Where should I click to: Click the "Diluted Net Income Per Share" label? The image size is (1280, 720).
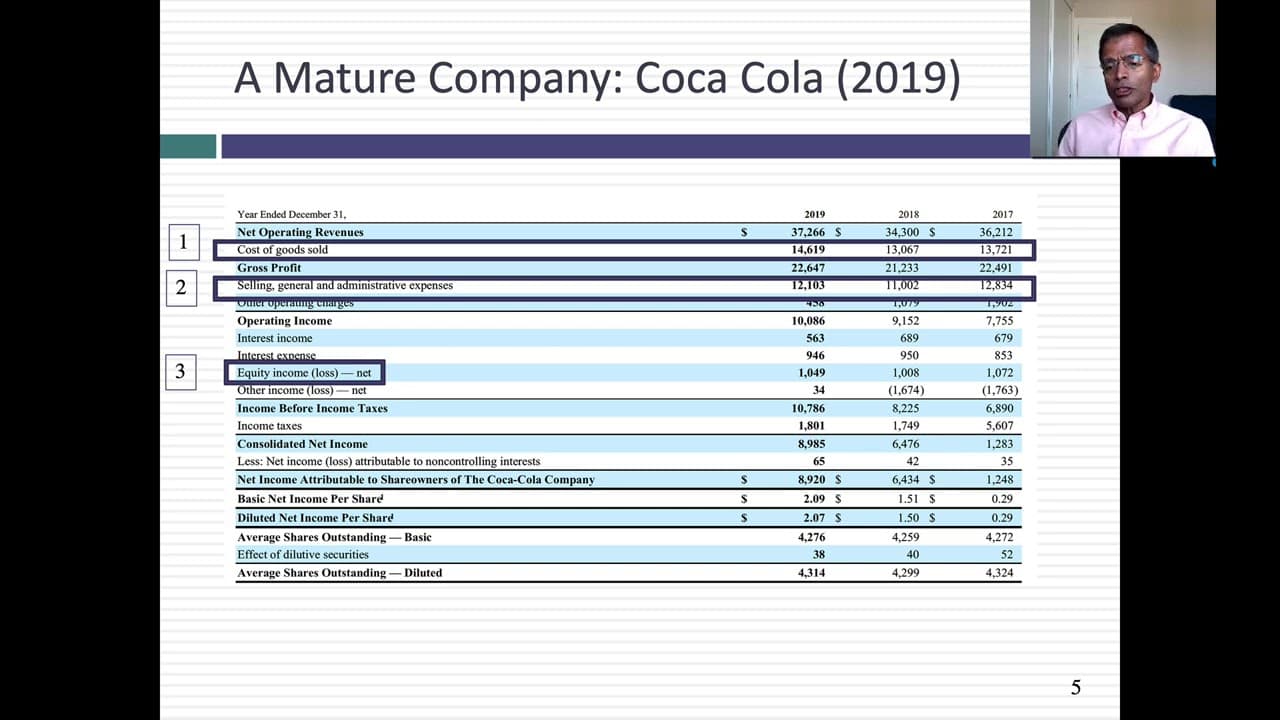pos(315,518)
